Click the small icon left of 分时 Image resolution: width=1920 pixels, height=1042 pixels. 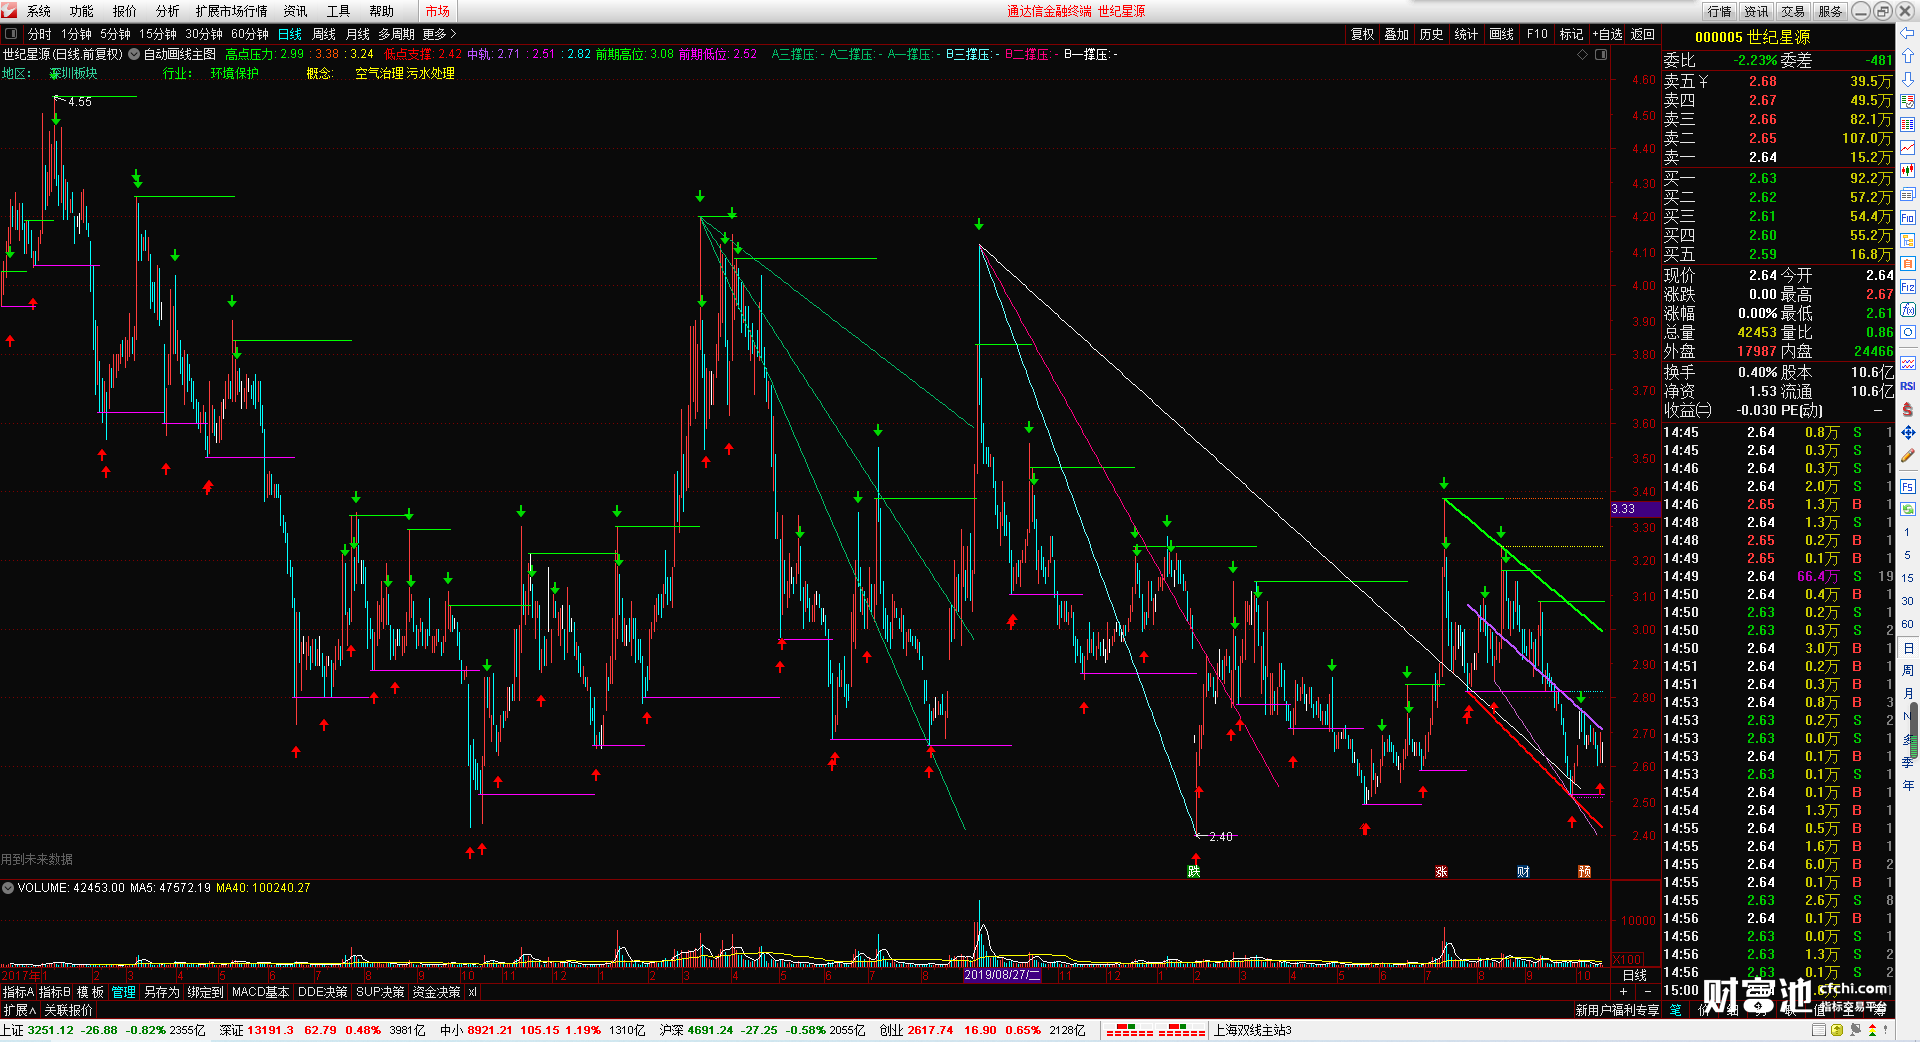pos(11,34)
